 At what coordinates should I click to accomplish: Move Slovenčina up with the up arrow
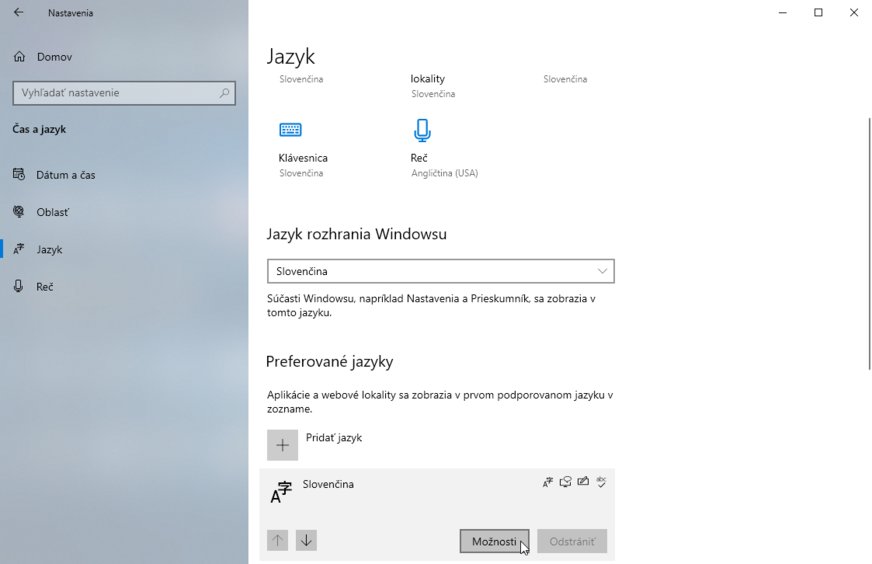pyautogui.click(x=278, y=541)
